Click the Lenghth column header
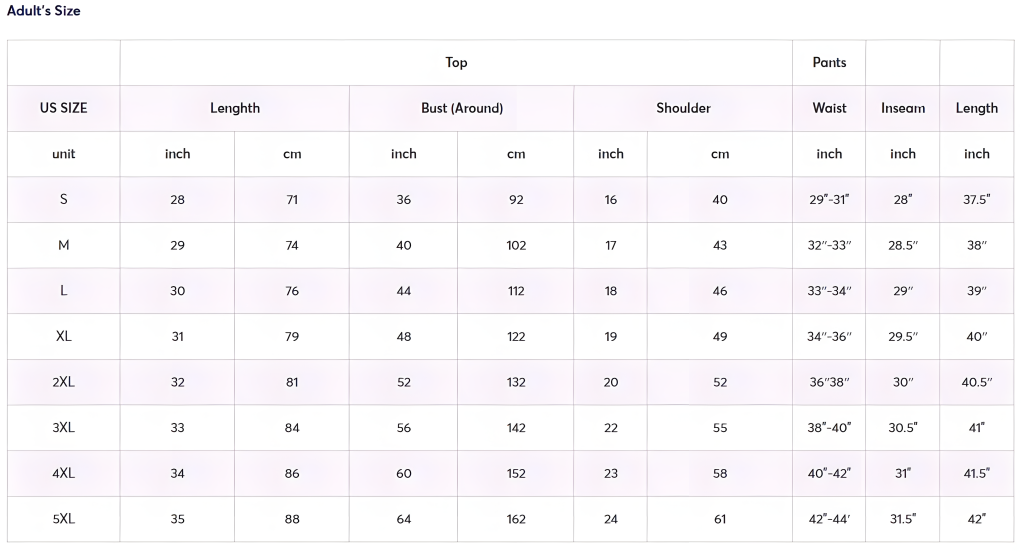Viewport: 1024px width, 551px height. point(234,108)
